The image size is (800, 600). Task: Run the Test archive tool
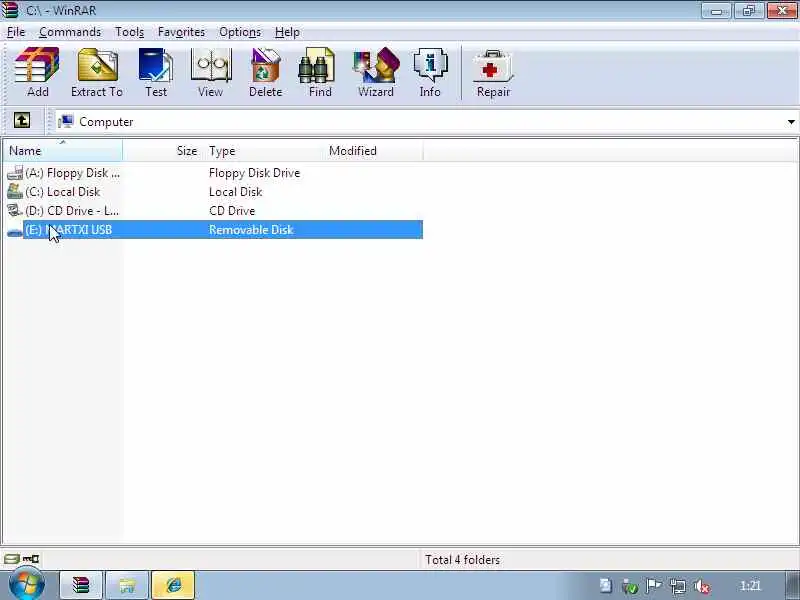156,65
